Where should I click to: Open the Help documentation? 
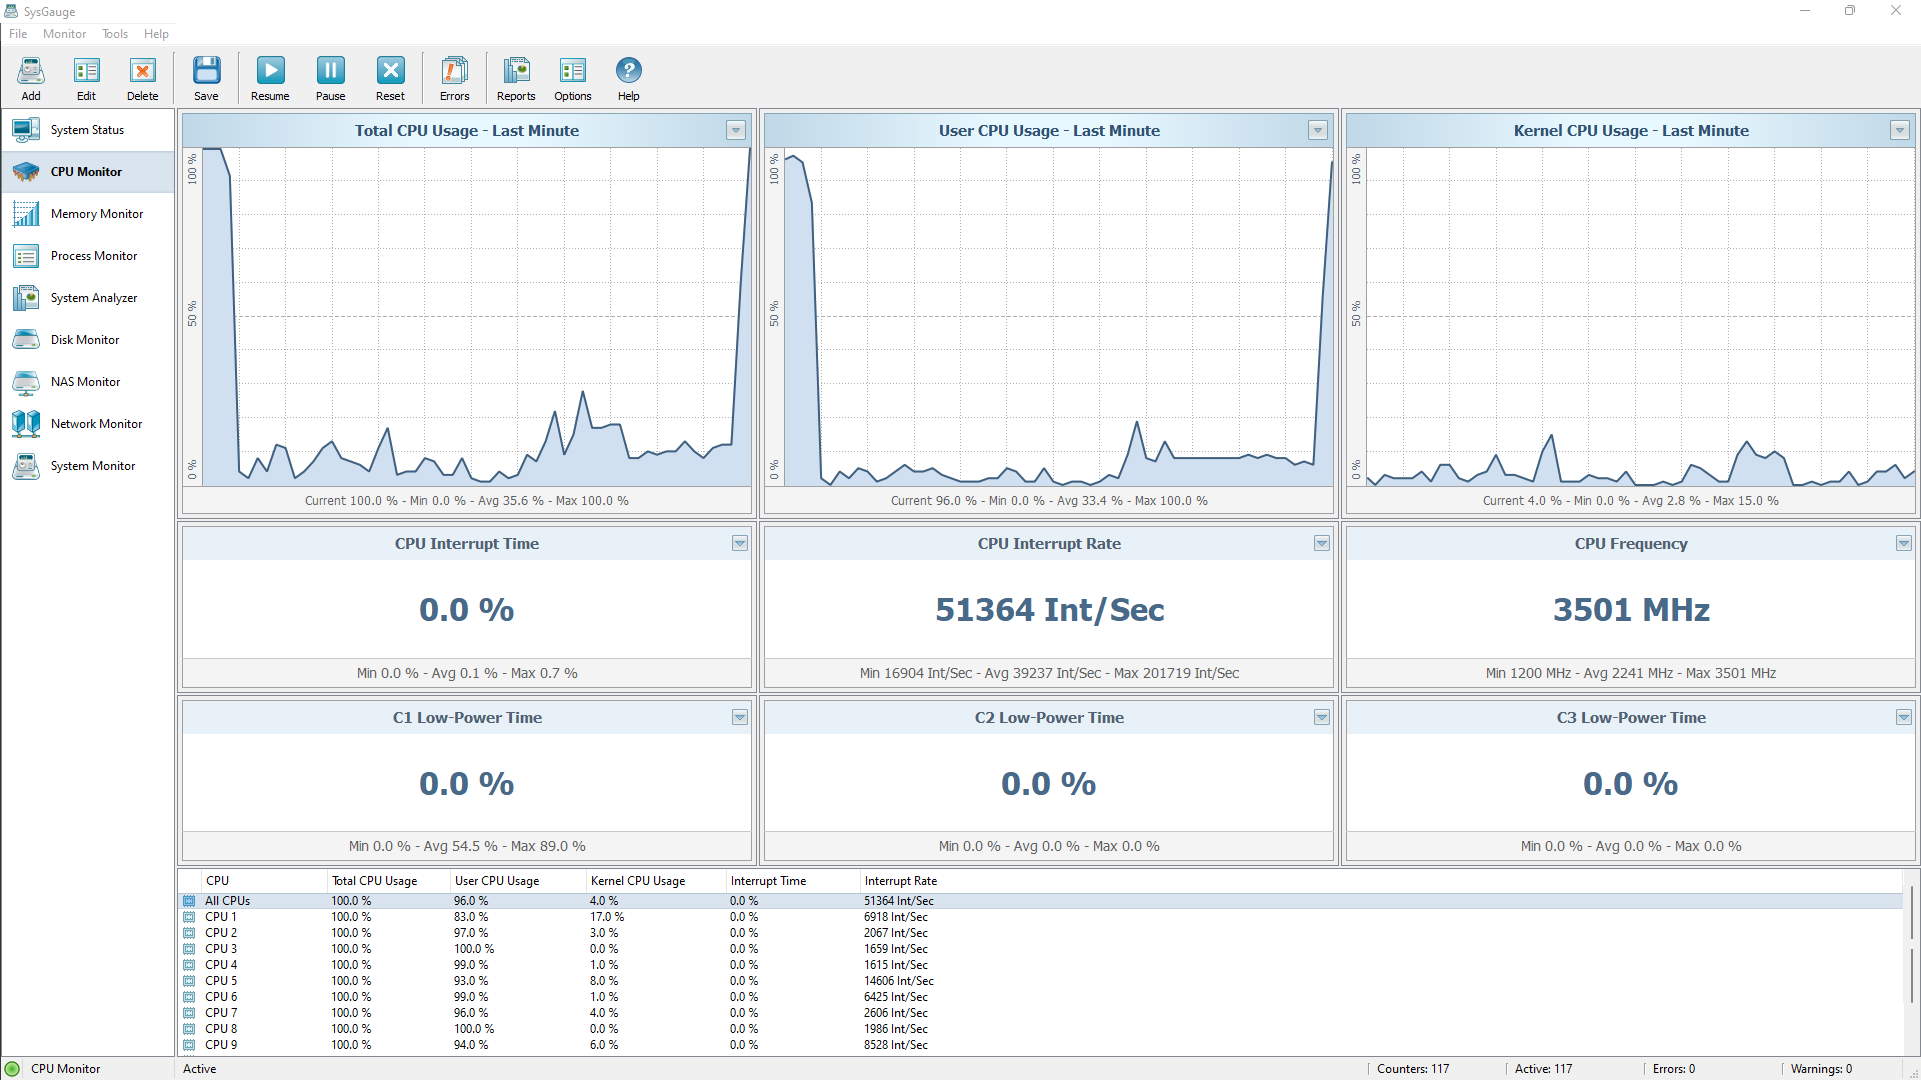click(628, 78)
